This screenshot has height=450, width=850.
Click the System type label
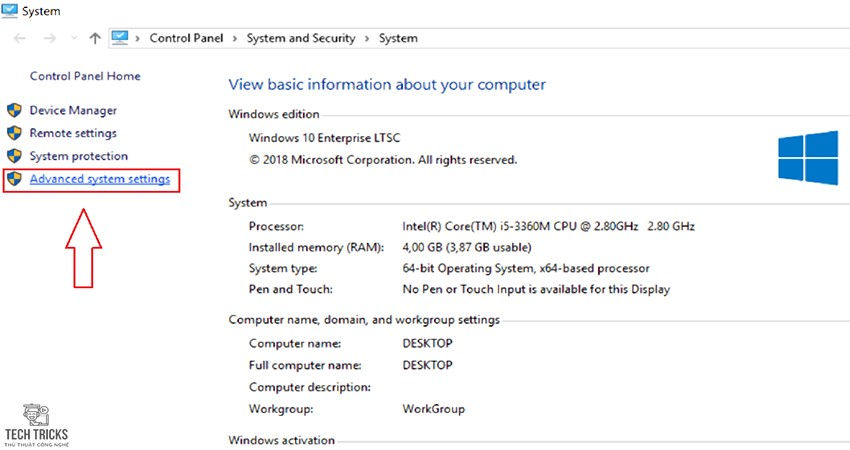tap(283, 268)
